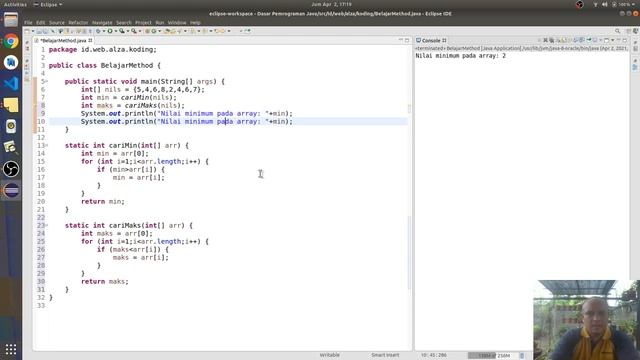The image size is (640, 360).
Task: Open OBS Studio from the dock
Action: coord(11,169)
